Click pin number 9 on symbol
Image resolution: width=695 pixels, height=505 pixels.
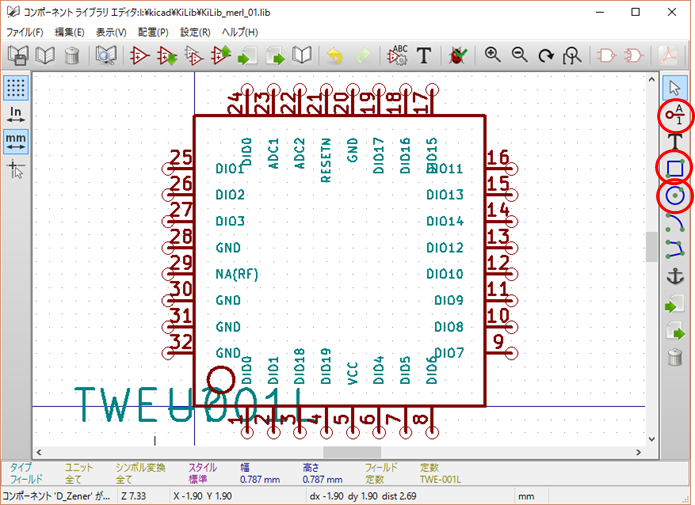click(x=498, y=342)
